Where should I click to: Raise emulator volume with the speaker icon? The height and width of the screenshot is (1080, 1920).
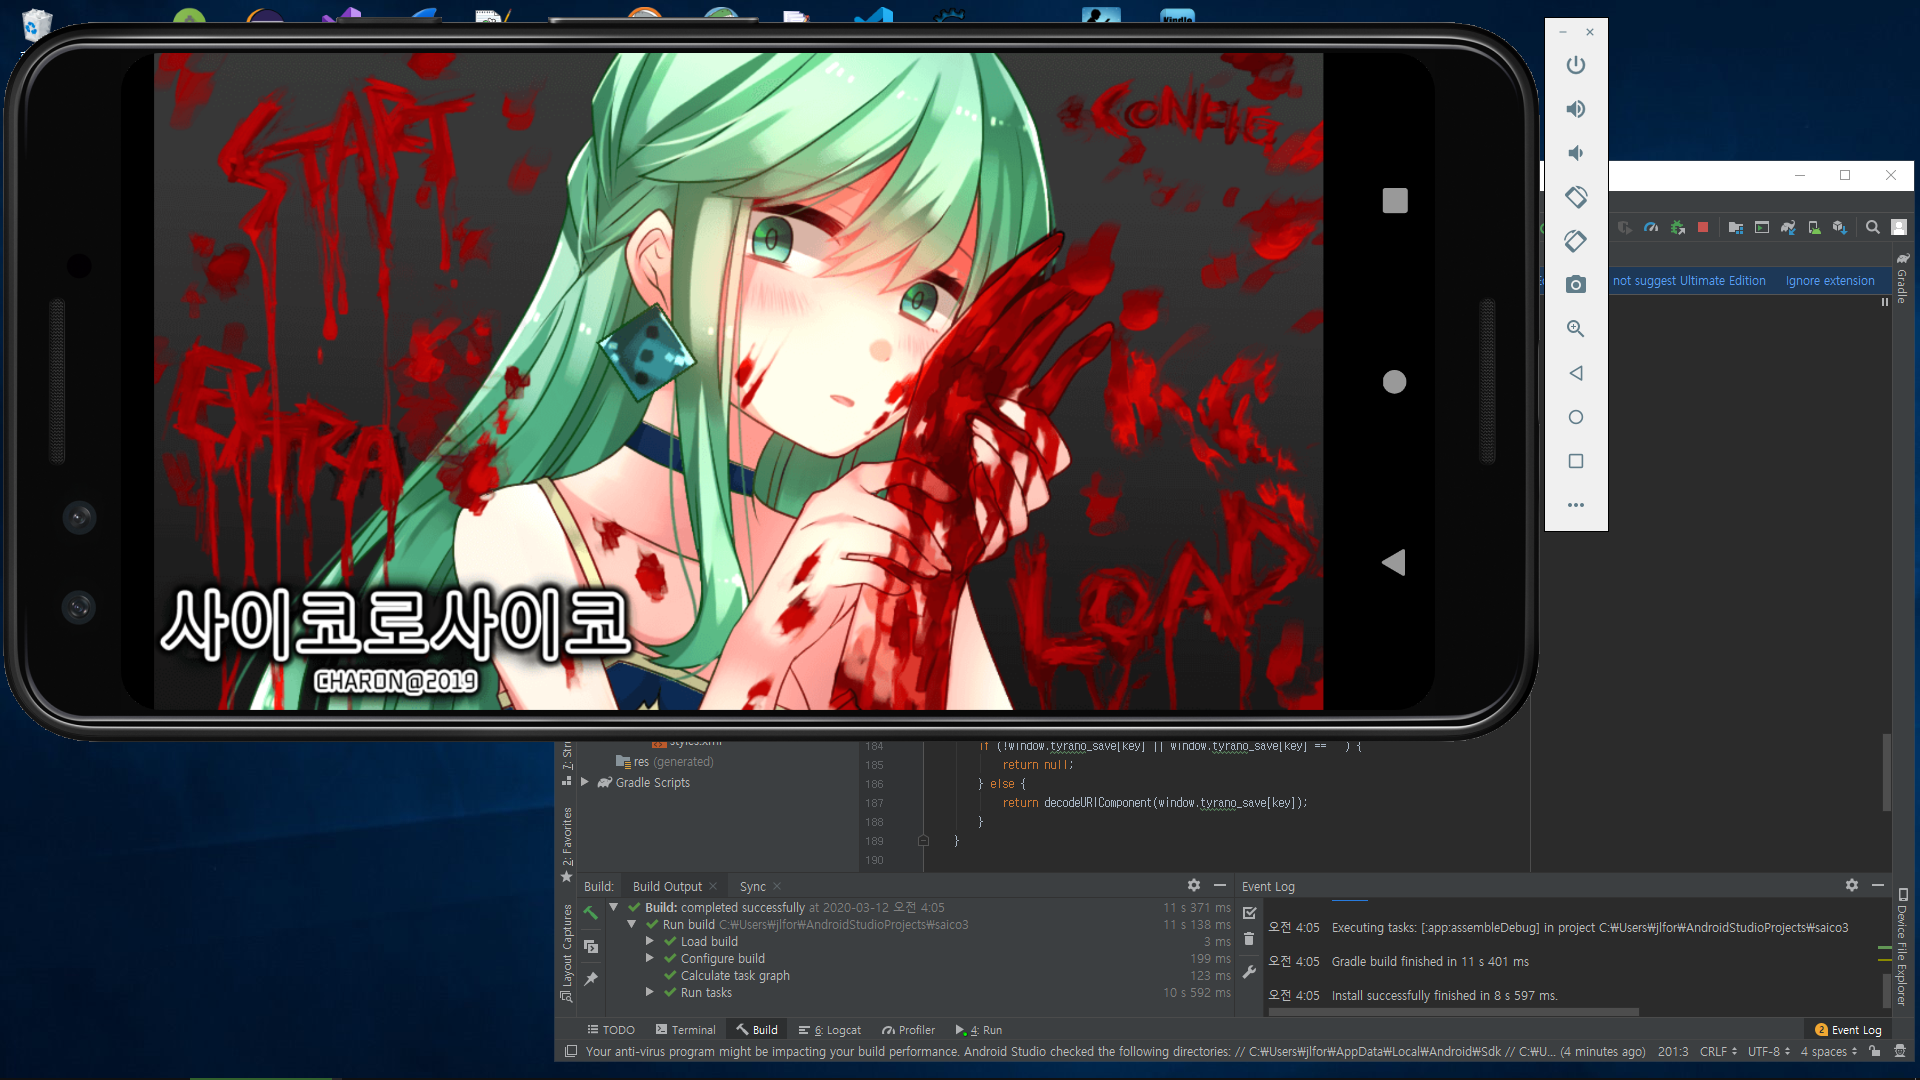click(x=1576, y=109)
